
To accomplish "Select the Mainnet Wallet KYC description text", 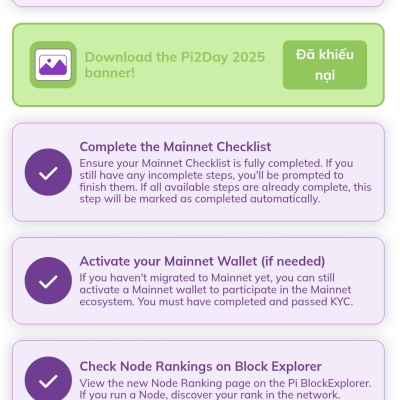I will 216,290.
